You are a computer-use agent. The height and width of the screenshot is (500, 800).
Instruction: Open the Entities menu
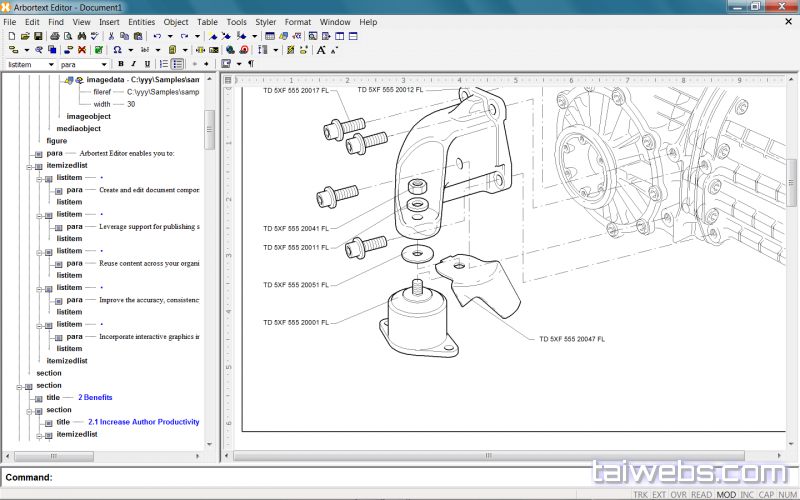pyautogui.click(x=141, y=22)
